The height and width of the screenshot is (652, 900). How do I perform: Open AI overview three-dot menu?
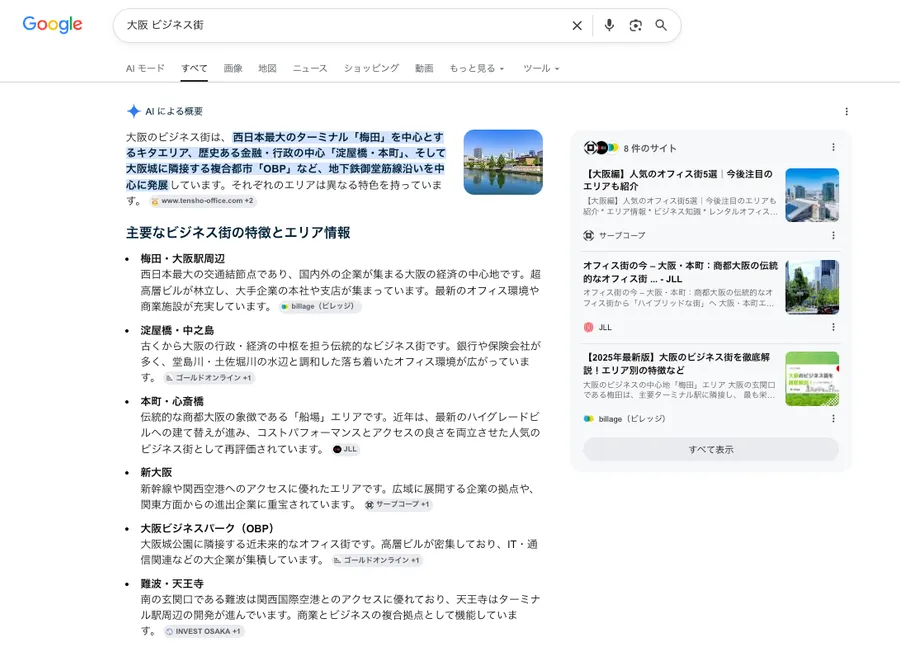point(846,111)
